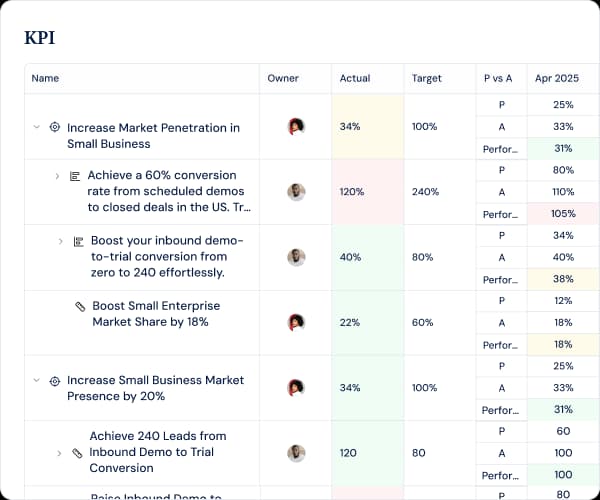
Task: Select the 22% Actual cell
Action: (368, 323)
